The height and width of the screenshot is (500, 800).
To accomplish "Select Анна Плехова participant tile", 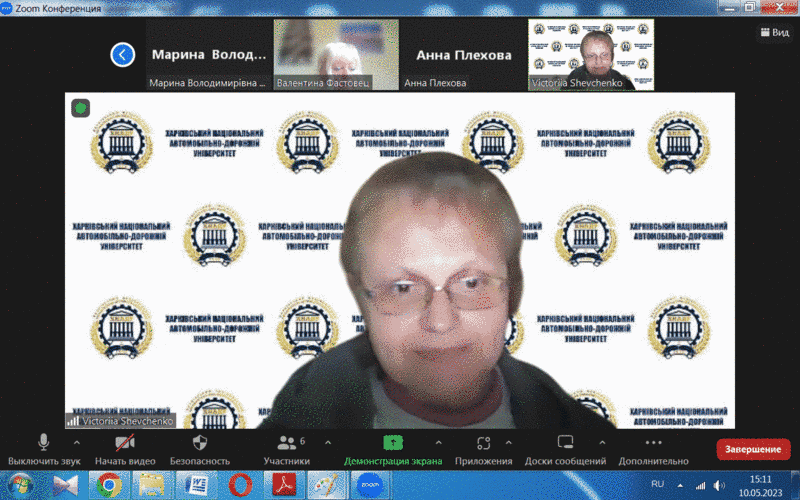I will (x=463, y=55).
